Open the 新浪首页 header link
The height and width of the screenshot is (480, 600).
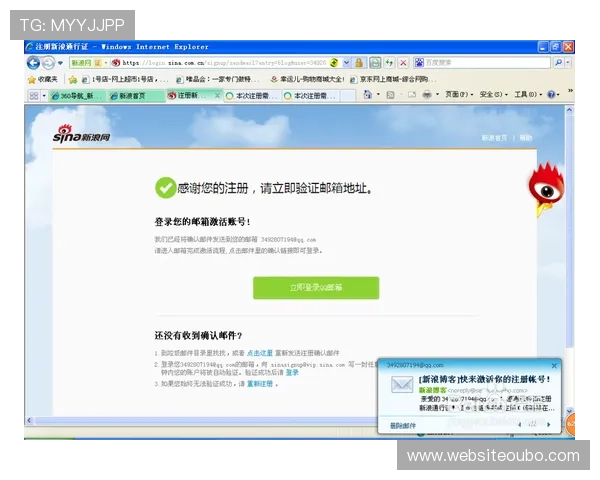(494, 138)
